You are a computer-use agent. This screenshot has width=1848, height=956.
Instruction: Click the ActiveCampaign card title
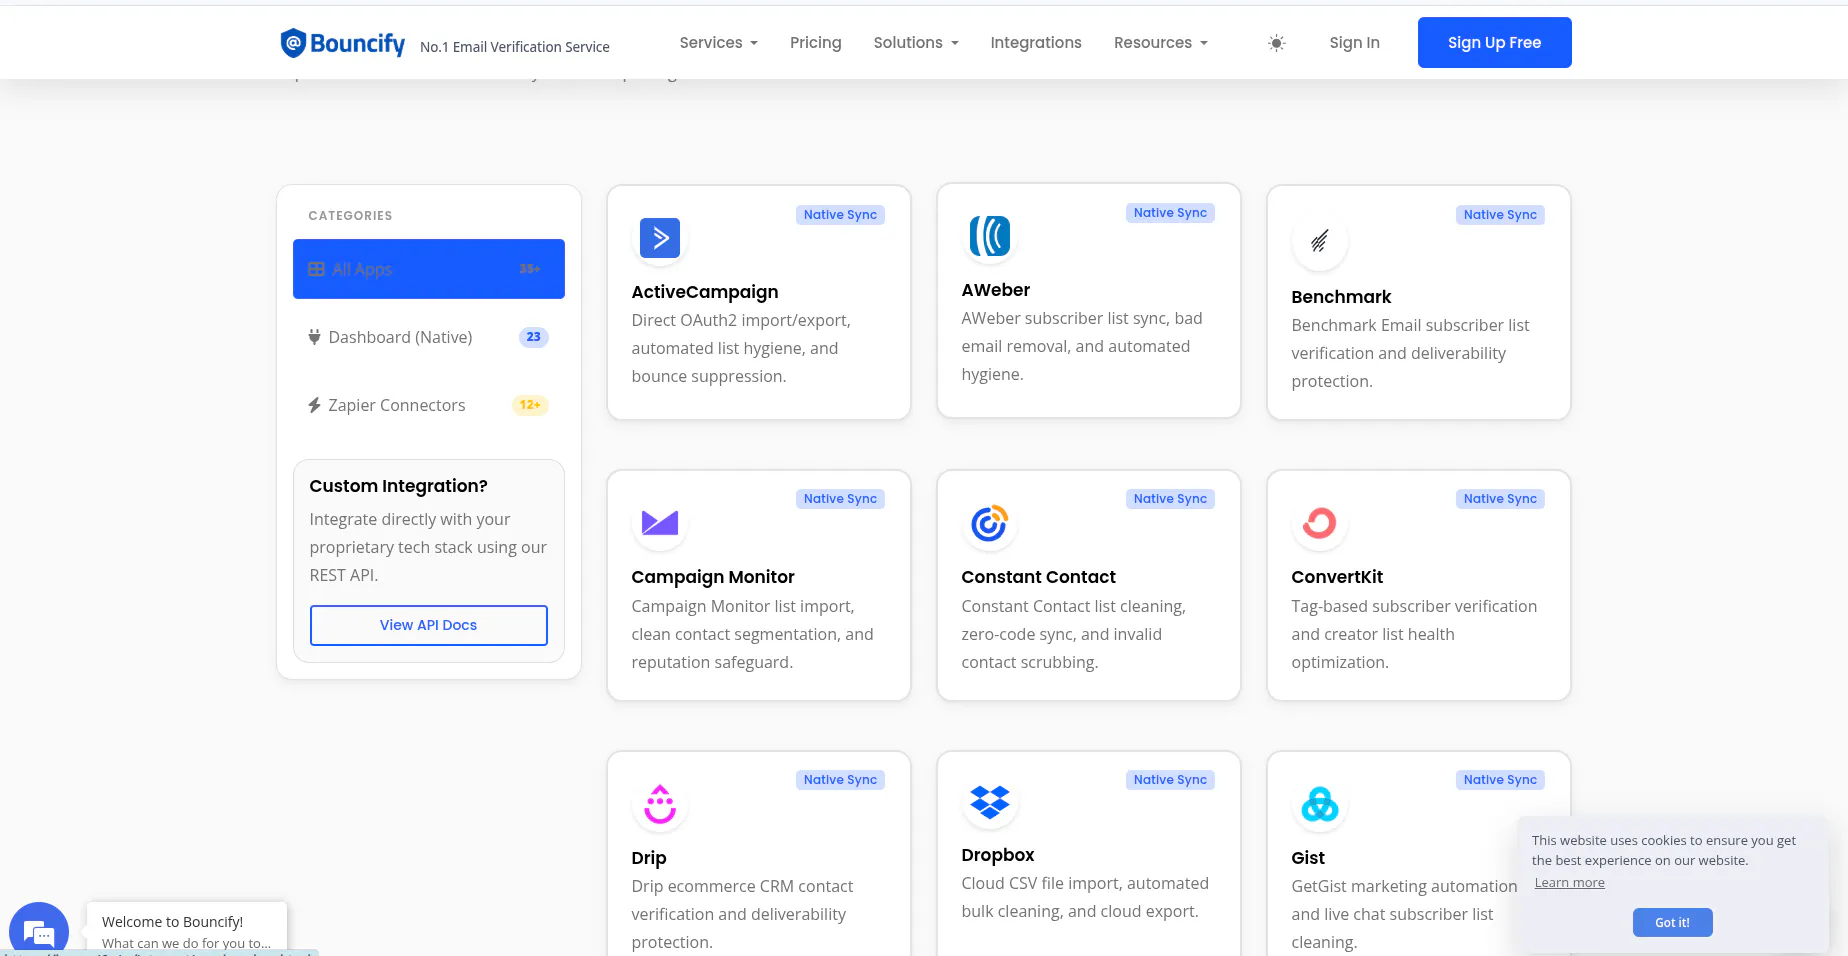(705, 292)
